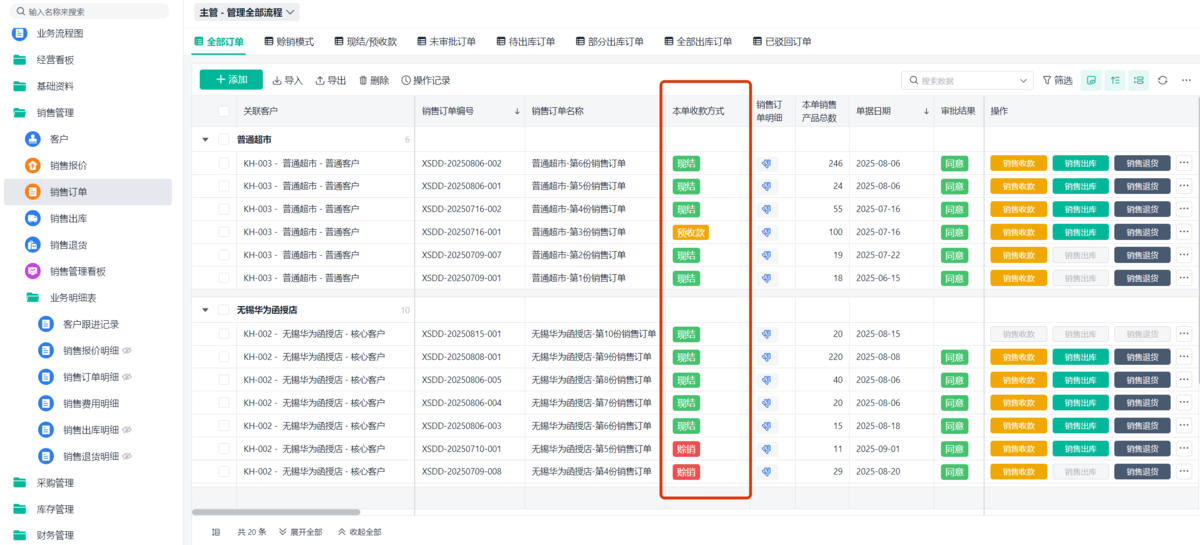Open row ellipsis menu for XSDD-20250806-002

click(1185, 163)
